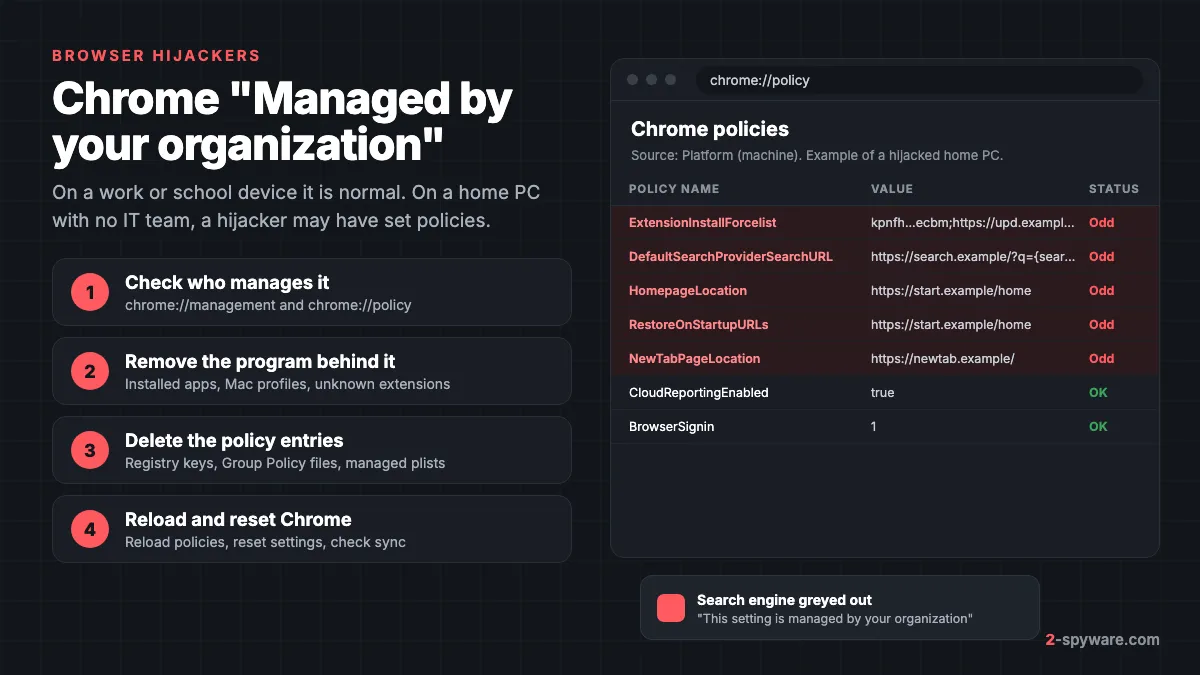
Task: Click the kpnfh...ecbm value of ExtensionInstallForcelist
Action: click(x=973, y=223)
